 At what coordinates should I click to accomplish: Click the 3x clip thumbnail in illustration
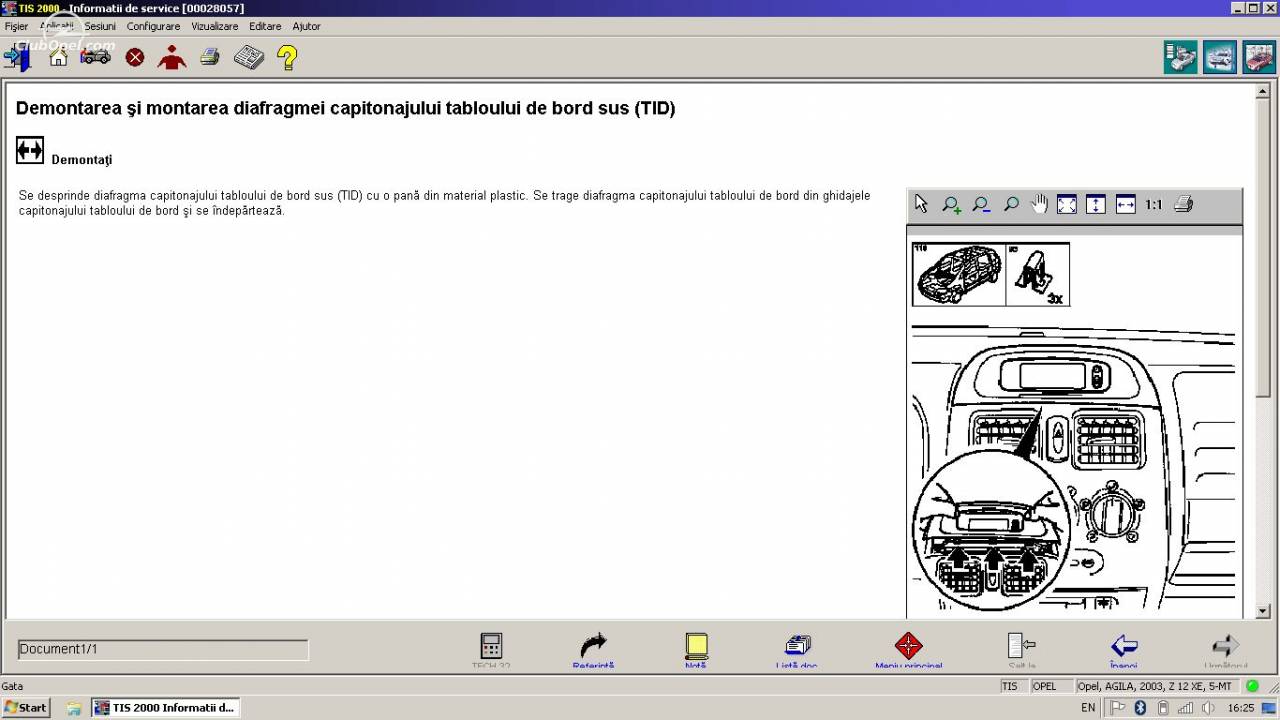pos(1038,274)
